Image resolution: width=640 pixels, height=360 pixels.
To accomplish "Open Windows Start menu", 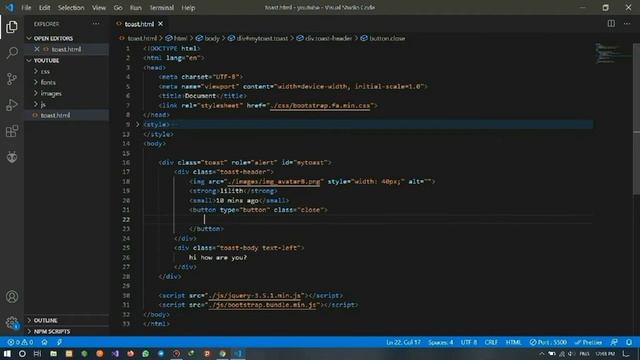I will 7,353.
